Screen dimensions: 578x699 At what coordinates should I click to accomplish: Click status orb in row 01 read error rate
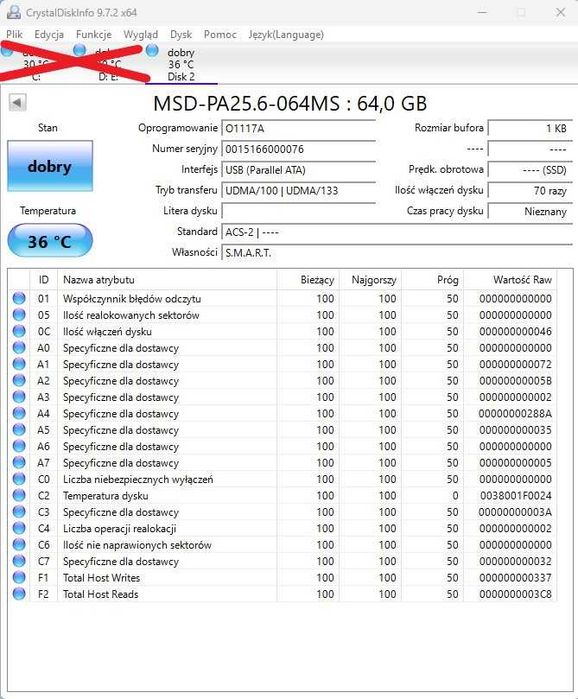pyautogui.click(x=19, y=298)
